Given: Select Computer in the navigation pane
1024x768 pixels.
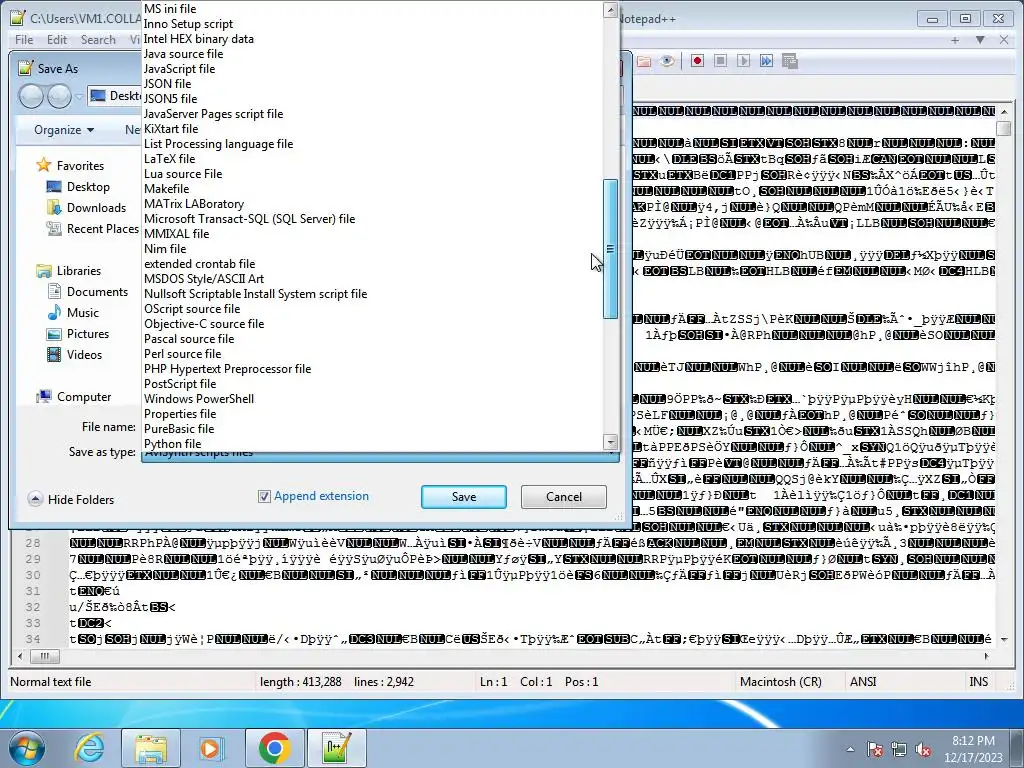Looking at the screenshot, I should coord(84,396).
